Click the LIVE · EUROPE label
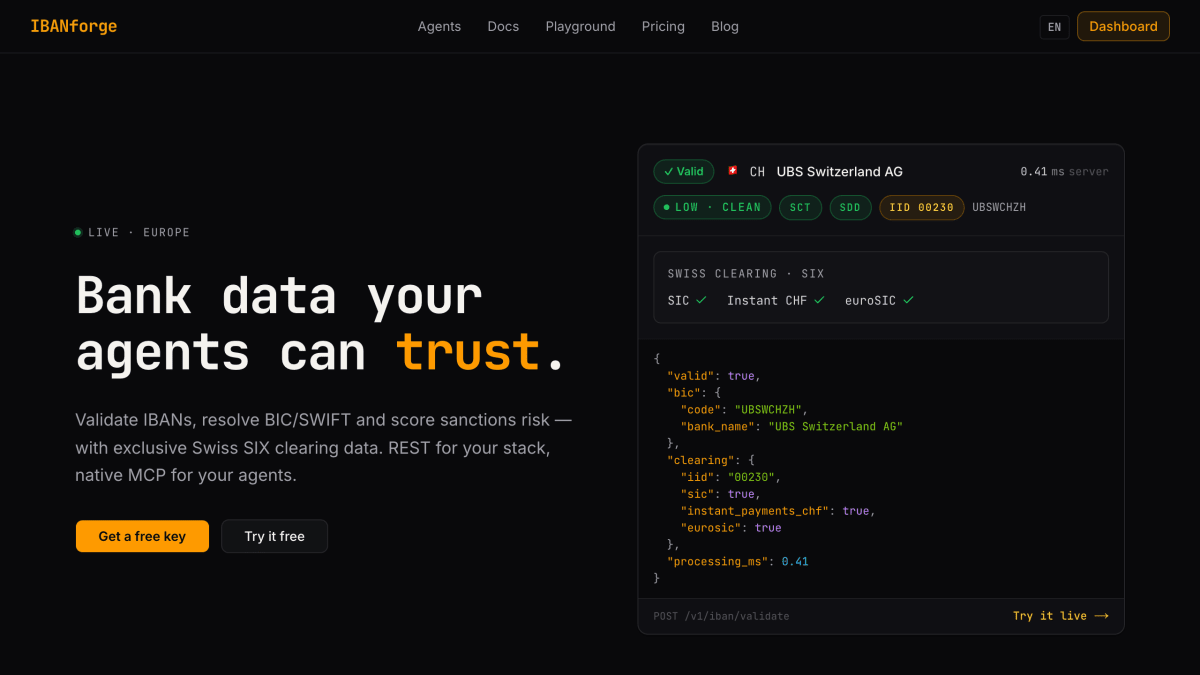This screenshot has height=675, width=1200. coord(139,232)
